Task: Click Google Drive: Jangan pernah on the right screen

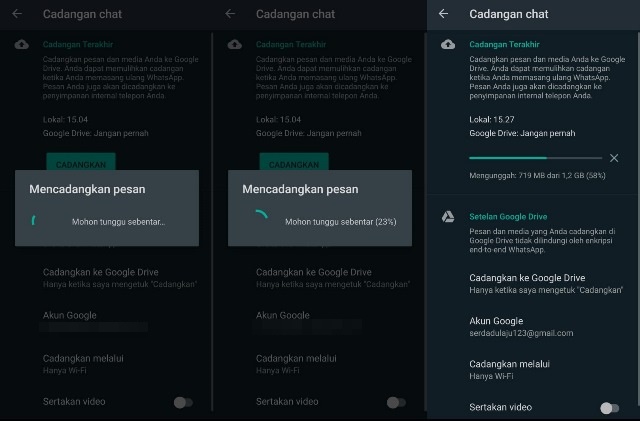Action: point(522,133)
